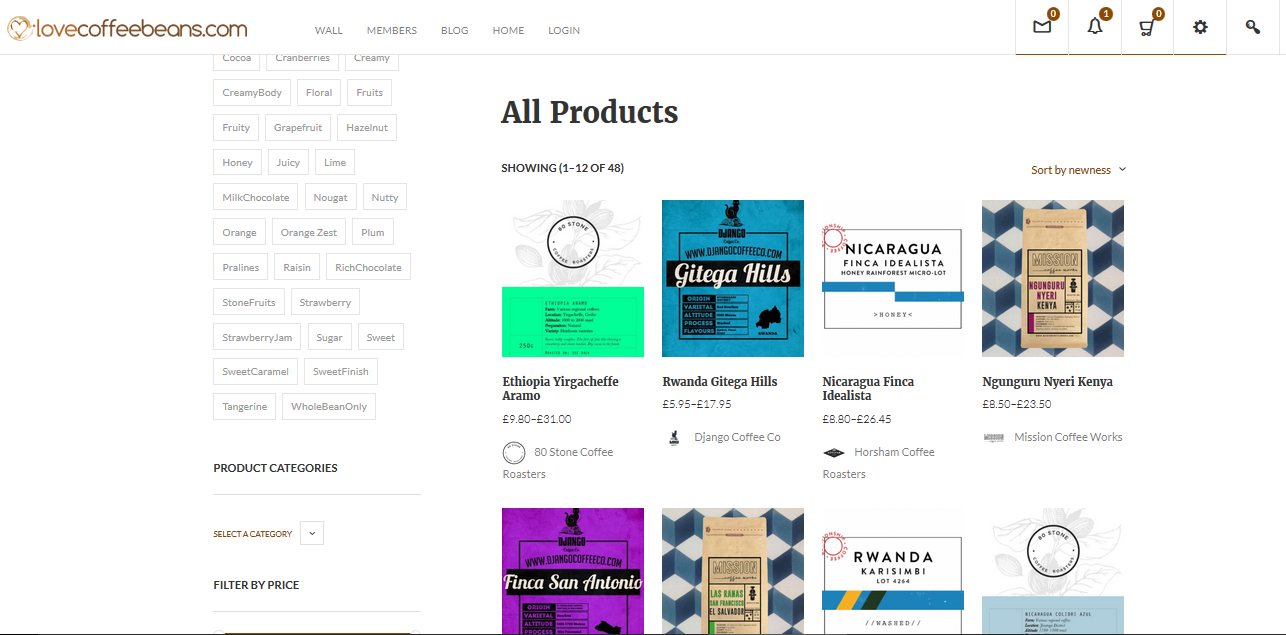Open the settings gear icon
1286x635 pixels.
coord(1200,27)
